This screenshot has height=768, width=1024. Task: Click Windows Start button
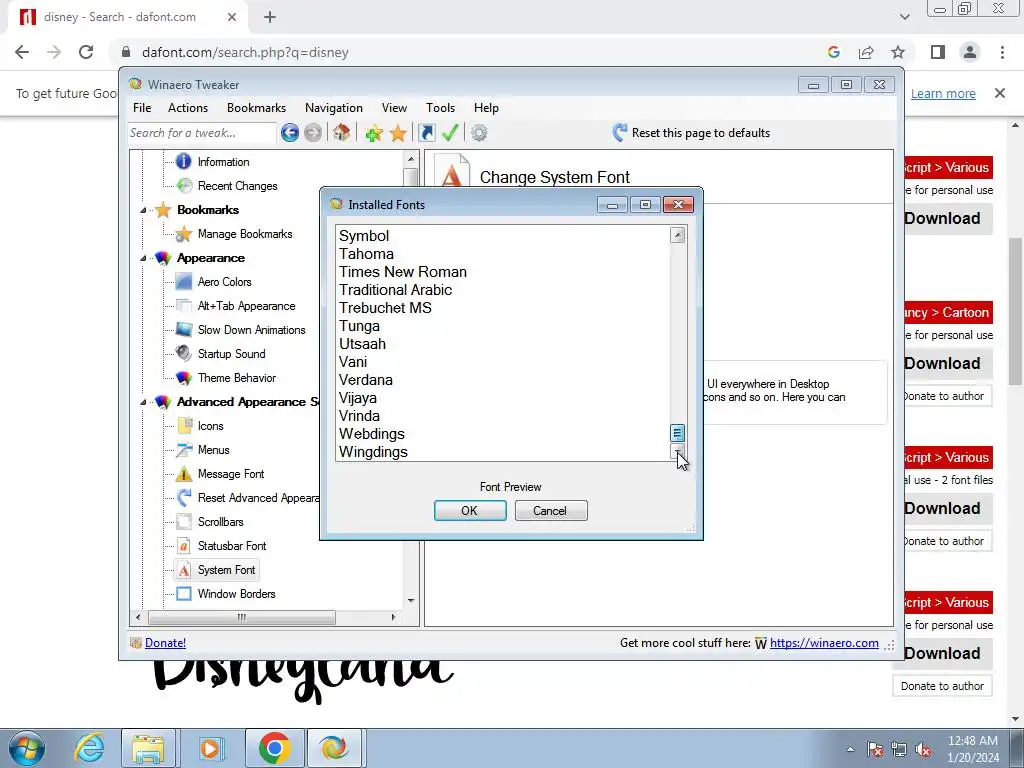pos(26,748)
